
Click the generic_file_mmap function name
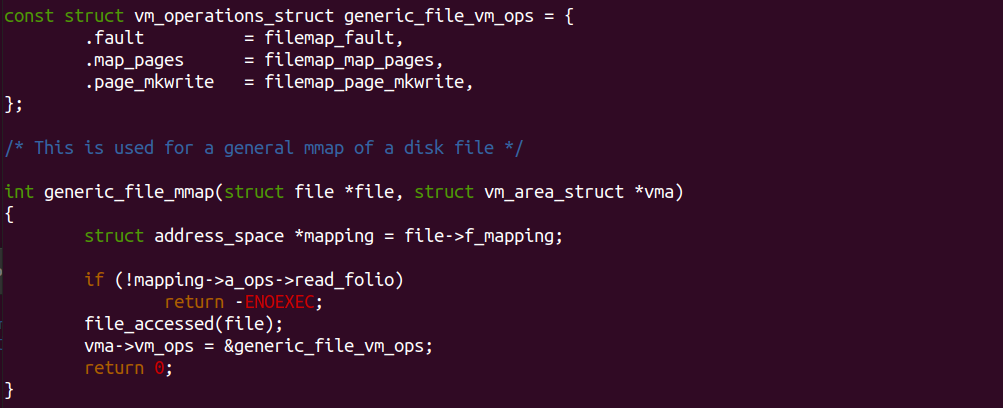pyautogui.click(x=131, y=192)
